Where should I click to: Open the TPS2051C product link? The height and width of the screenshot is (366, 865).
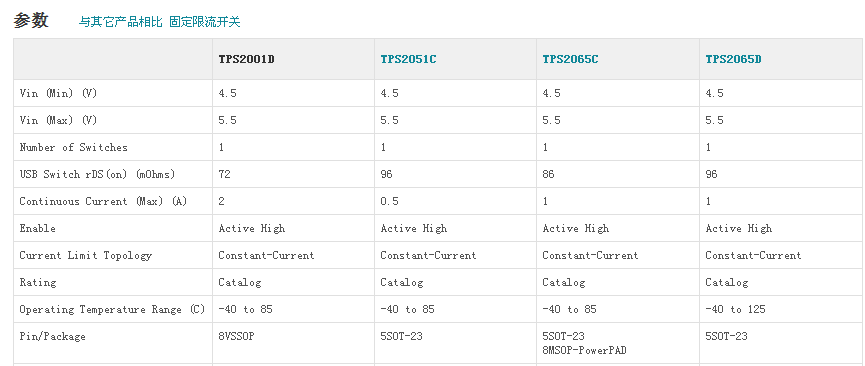pos(408,59)
